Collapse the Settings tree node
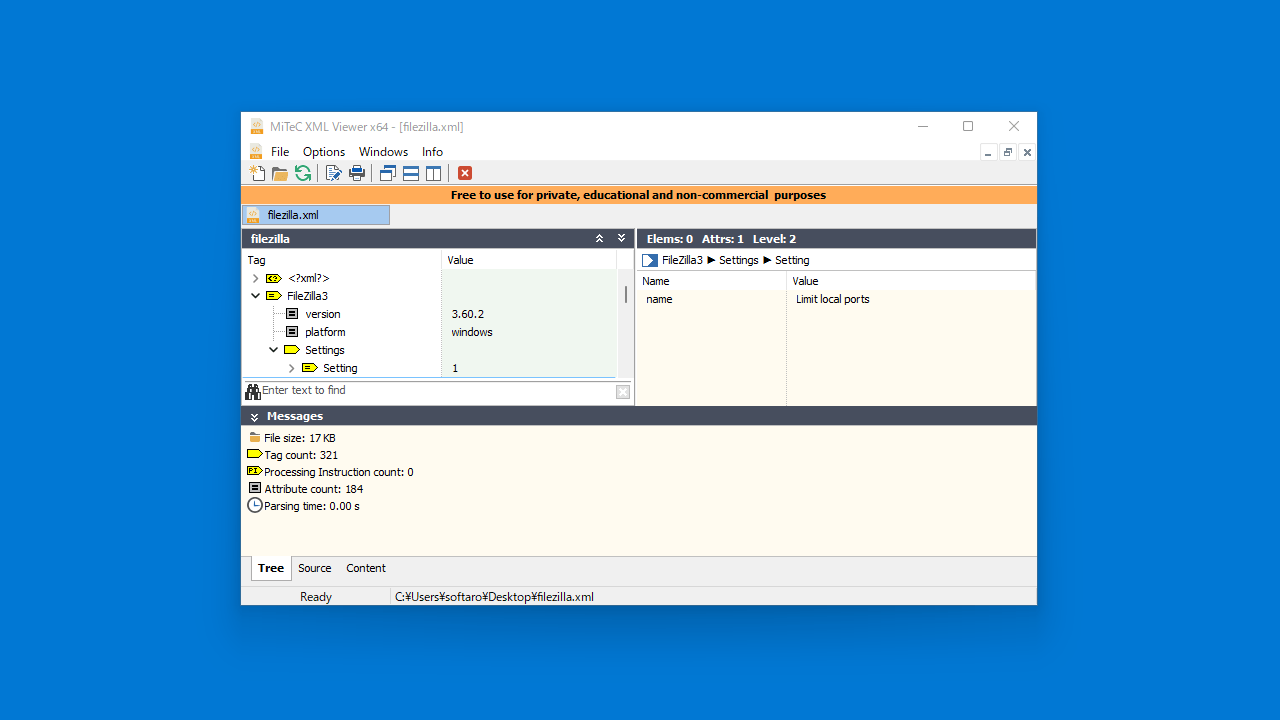Screen dimensions: 1280x720 tap(274, 350)
